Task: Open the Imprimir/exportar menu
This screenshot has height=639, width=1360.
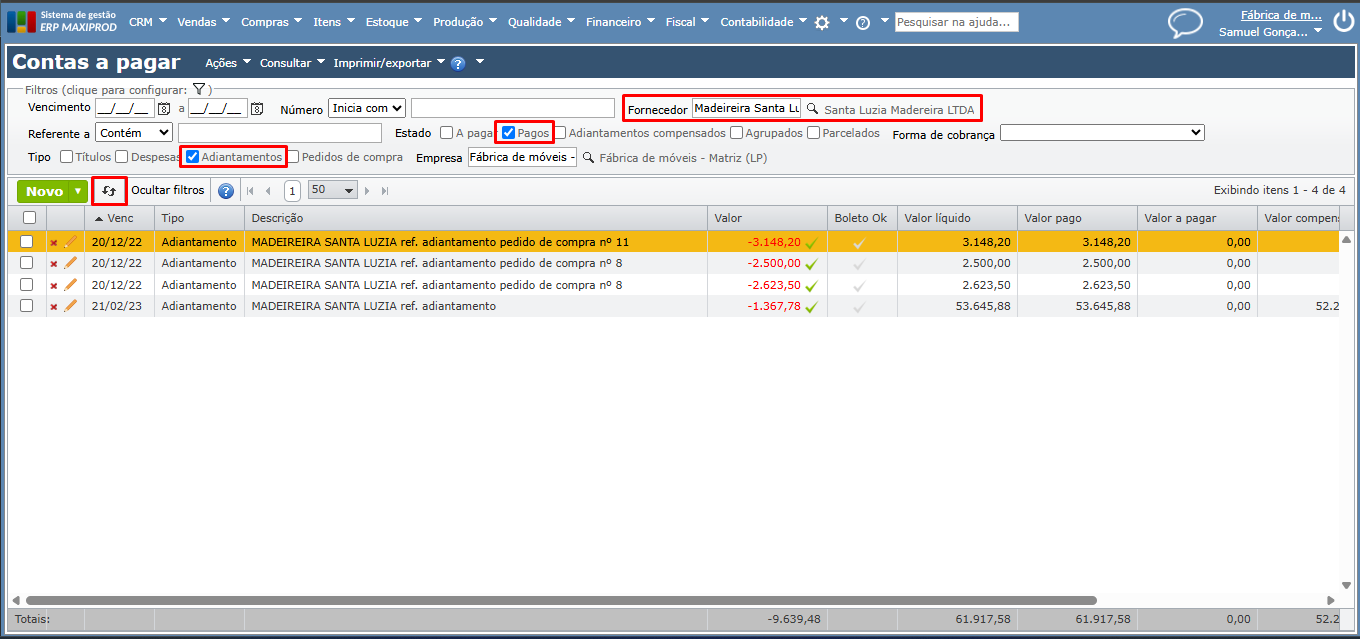Action: tap(388, 63)
